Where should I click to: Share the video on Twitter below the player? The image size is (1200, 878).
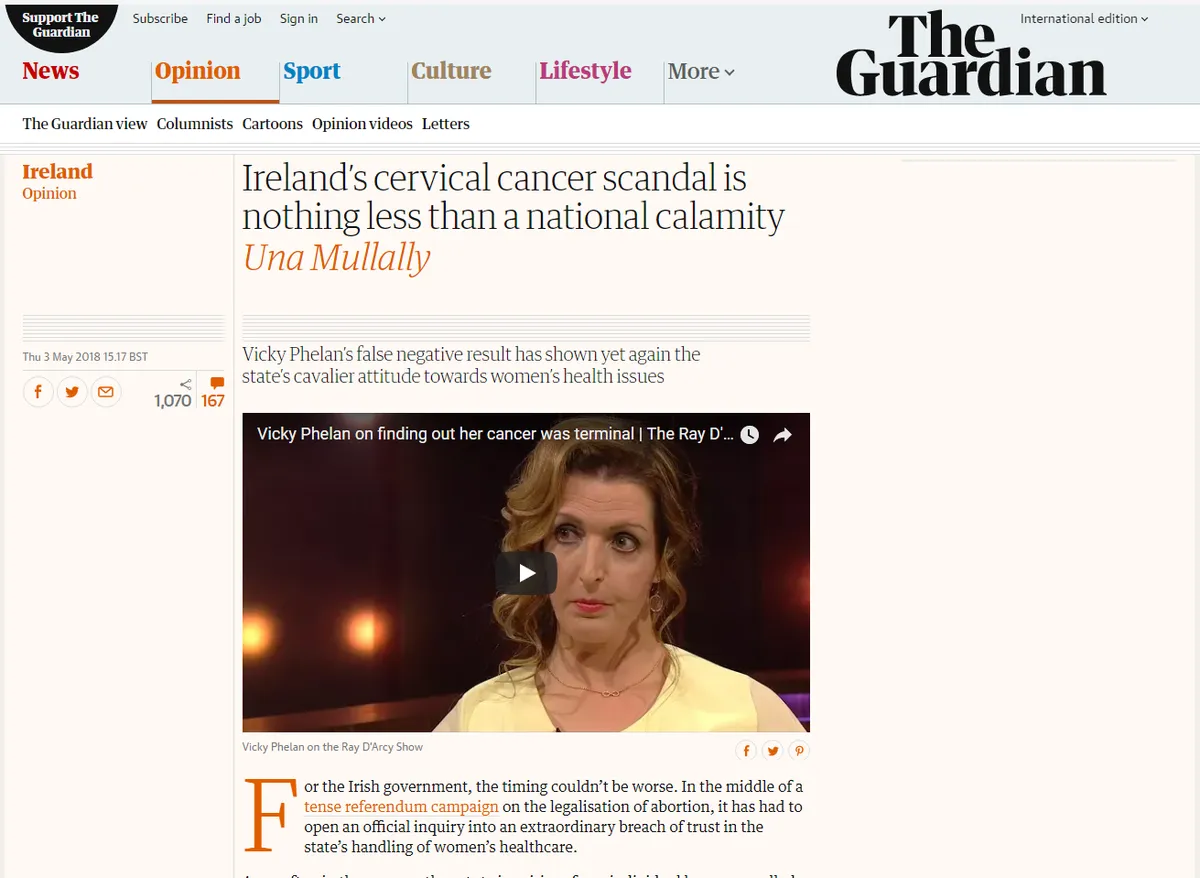coord(772,750)
